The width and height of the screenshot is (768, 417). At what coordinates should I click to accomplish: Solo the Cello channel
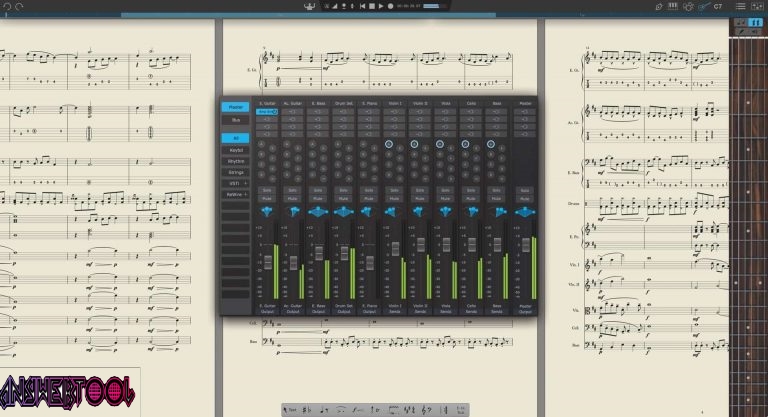[x=471, y=190]
